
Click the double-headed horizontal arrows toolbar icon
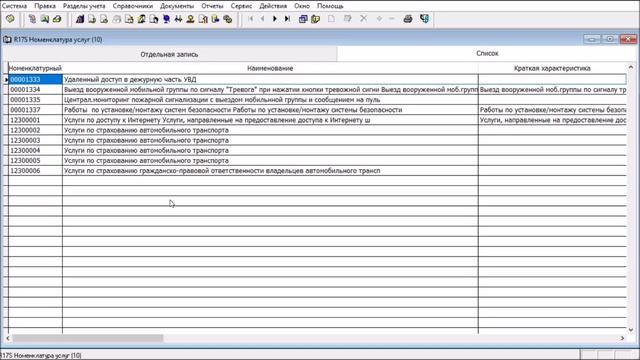pos(178,19)
